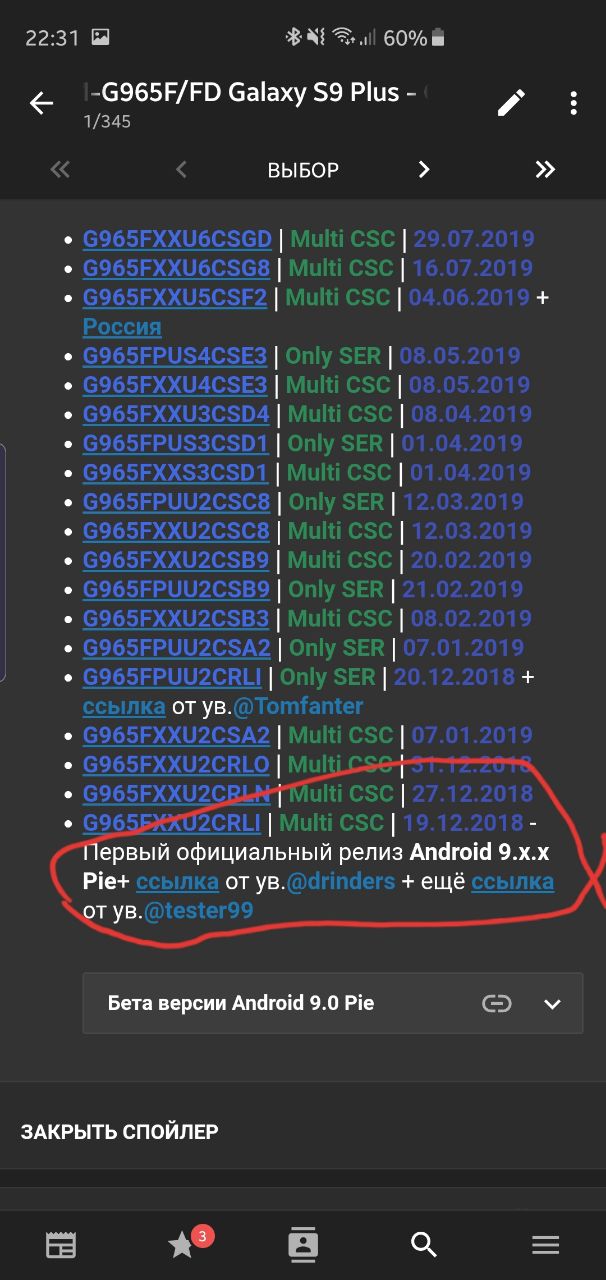Screen dimensions: 606x1280
Task: Open contacts icon in bottom bar
Action: [302, 1245]
